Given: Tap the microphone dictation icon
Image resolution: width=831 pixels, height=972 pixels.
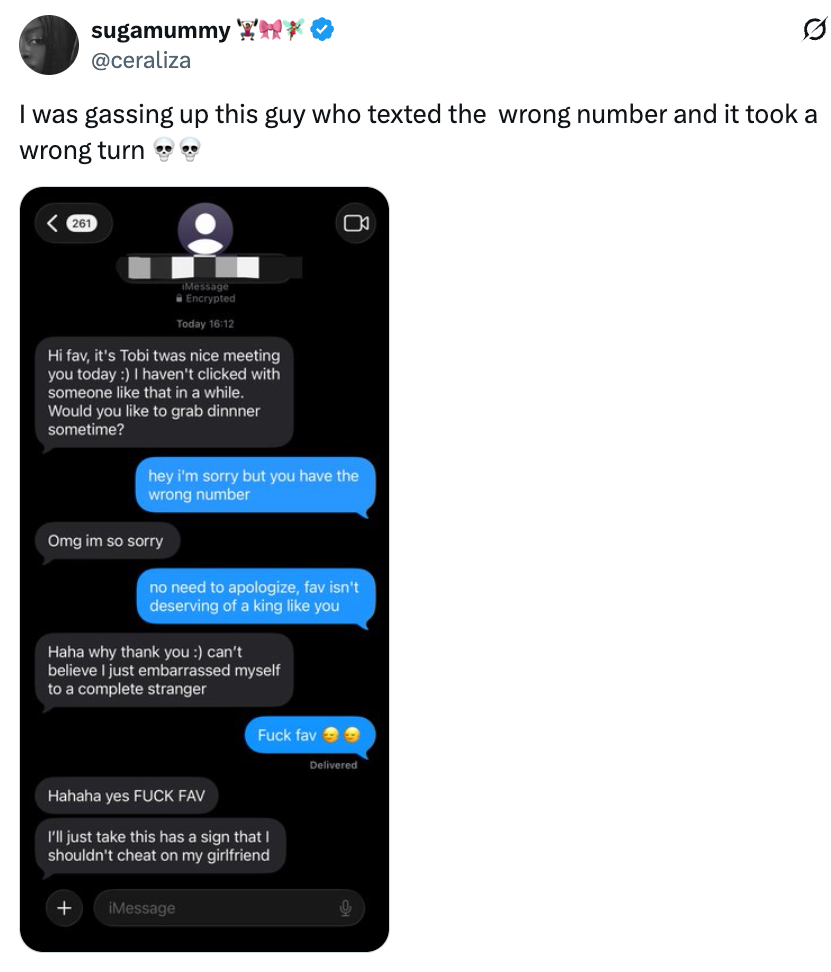Looking at the screenshot, I should 346,908.
